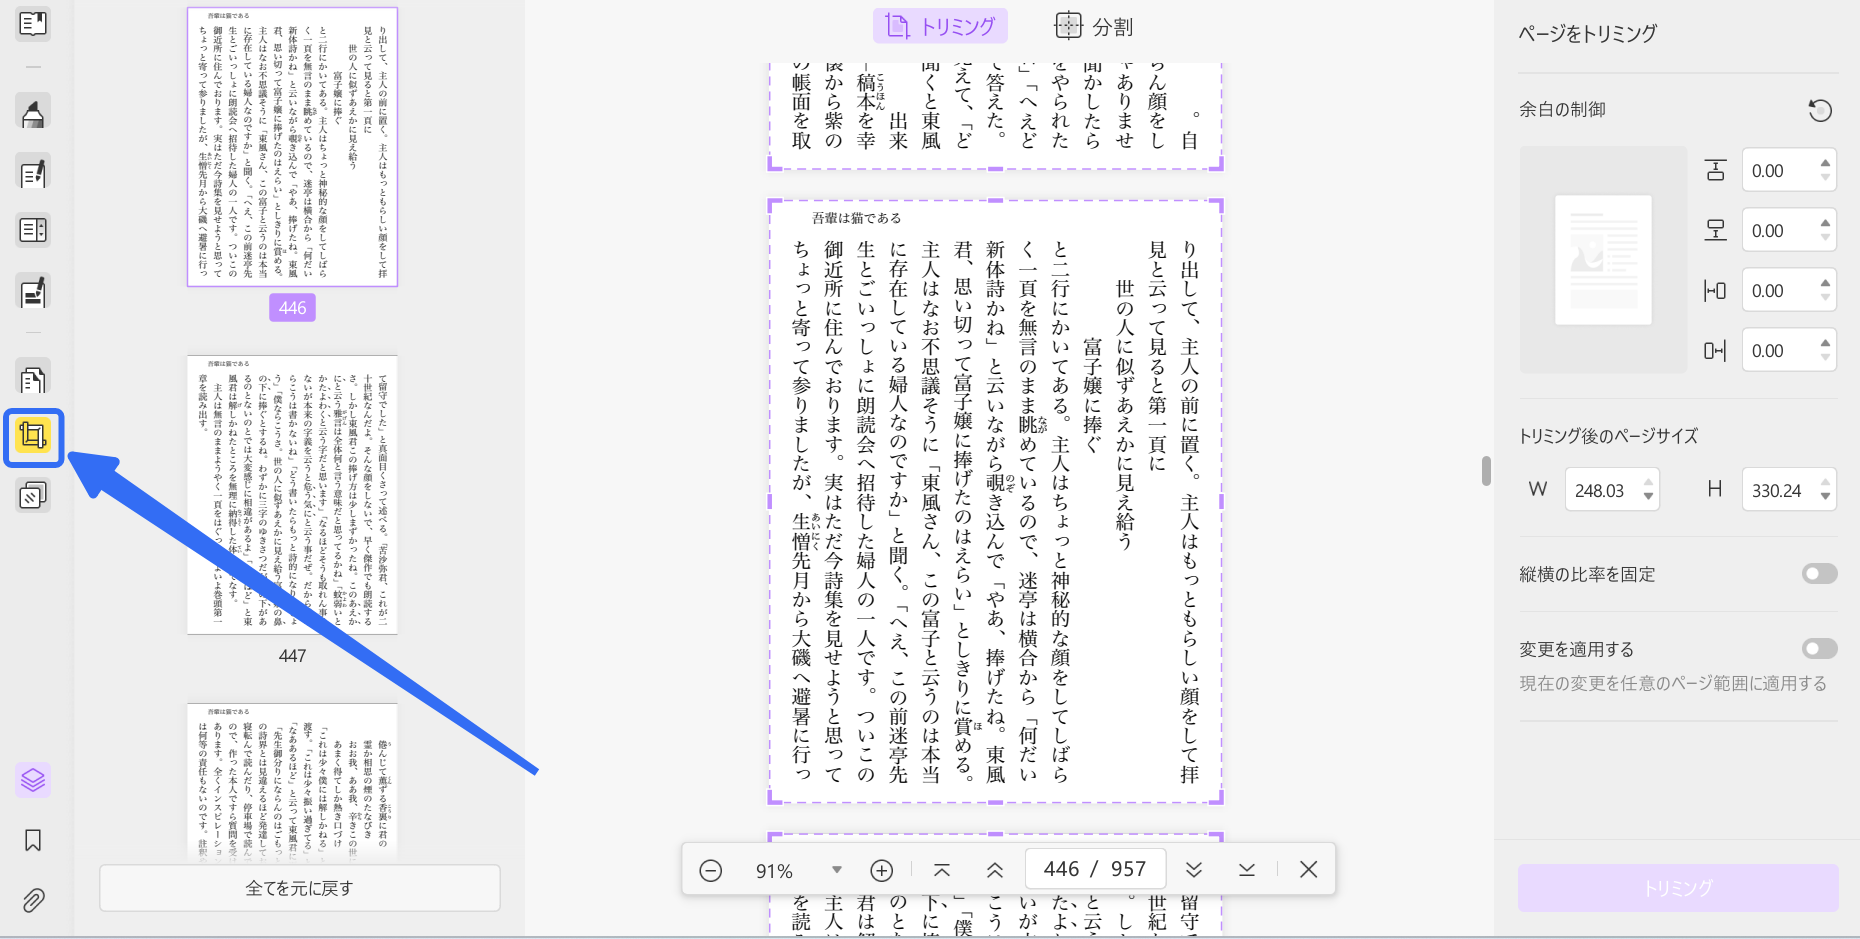Open the Redact tool icon
1860x939 pixels.
point(33,292)
